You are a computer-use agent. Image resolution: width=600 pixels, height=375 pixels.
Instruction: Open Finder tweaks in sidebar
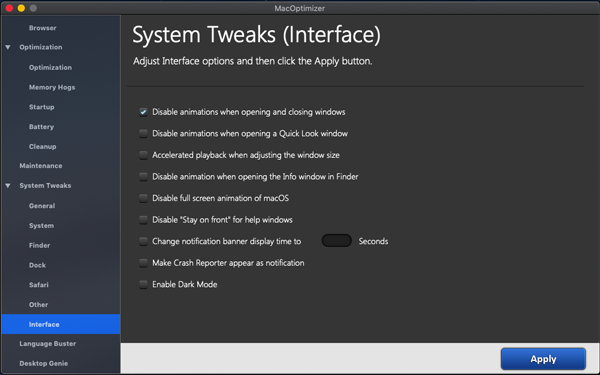click(x=39, y=245)
